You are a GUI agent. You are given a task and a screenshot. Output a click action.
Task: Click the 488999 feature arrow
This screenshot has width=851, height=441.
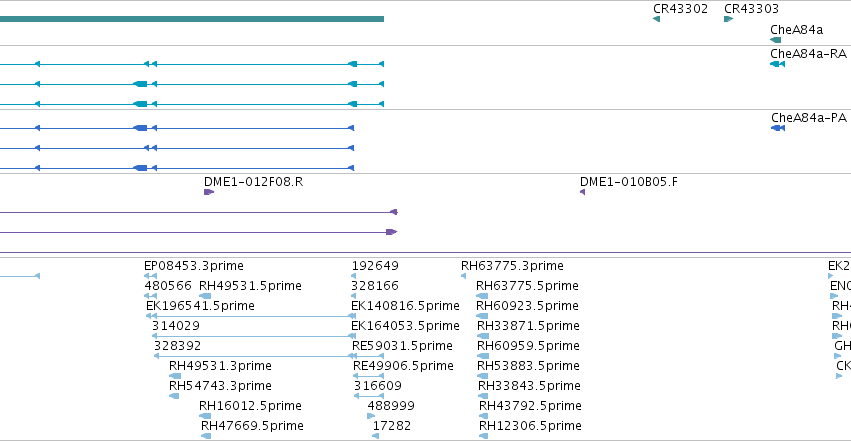click(x=371, y=416)
